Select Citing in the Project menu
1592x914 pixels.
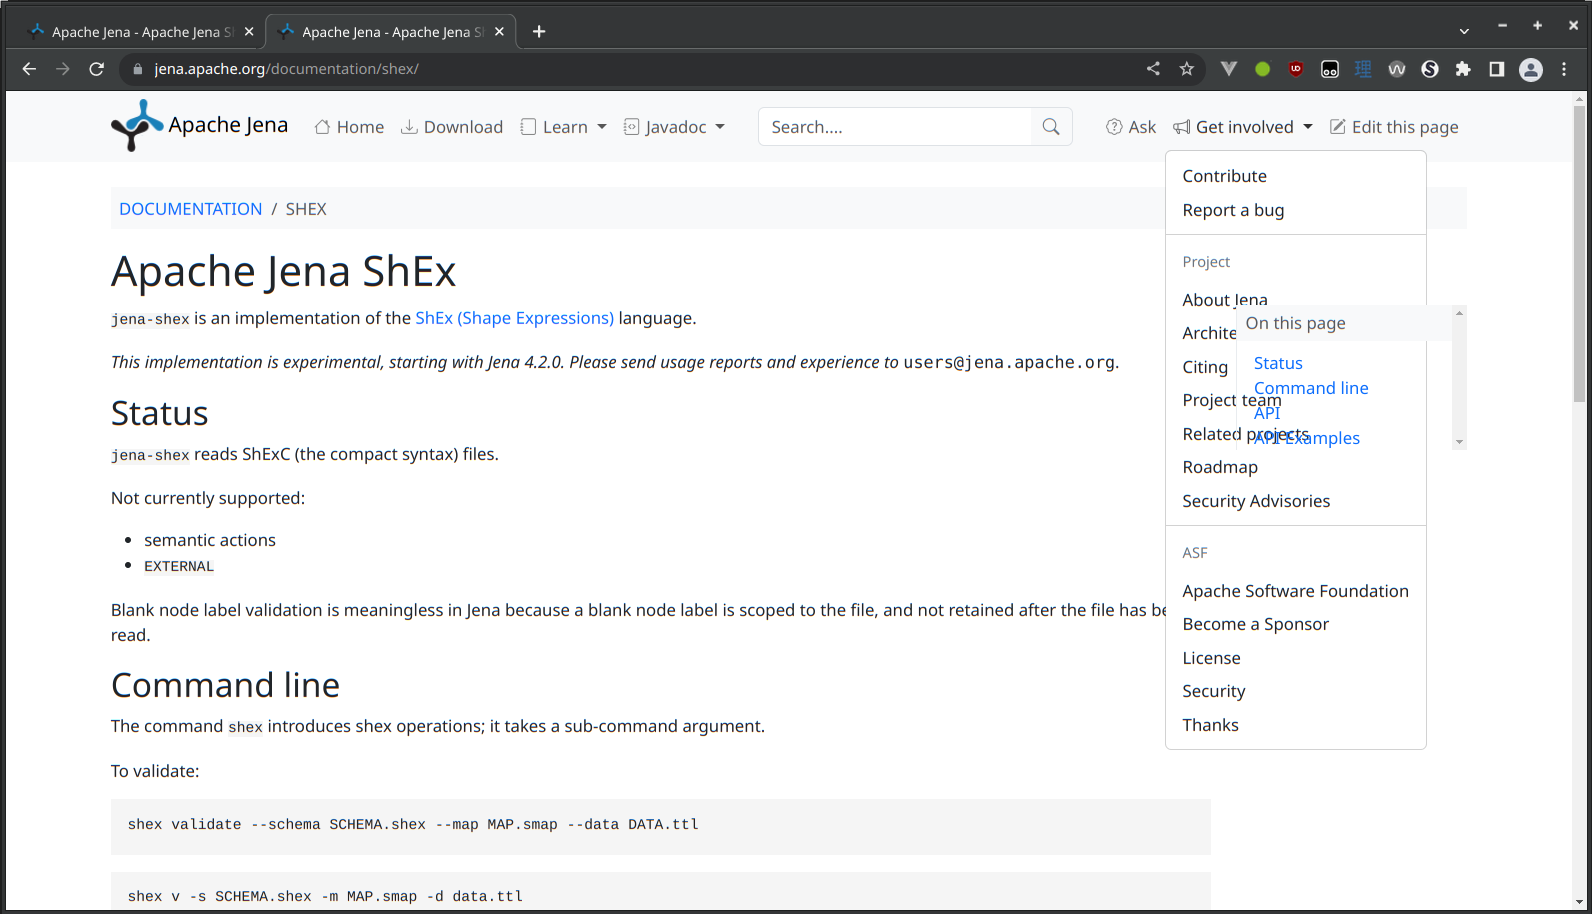tap(1205, 367)
